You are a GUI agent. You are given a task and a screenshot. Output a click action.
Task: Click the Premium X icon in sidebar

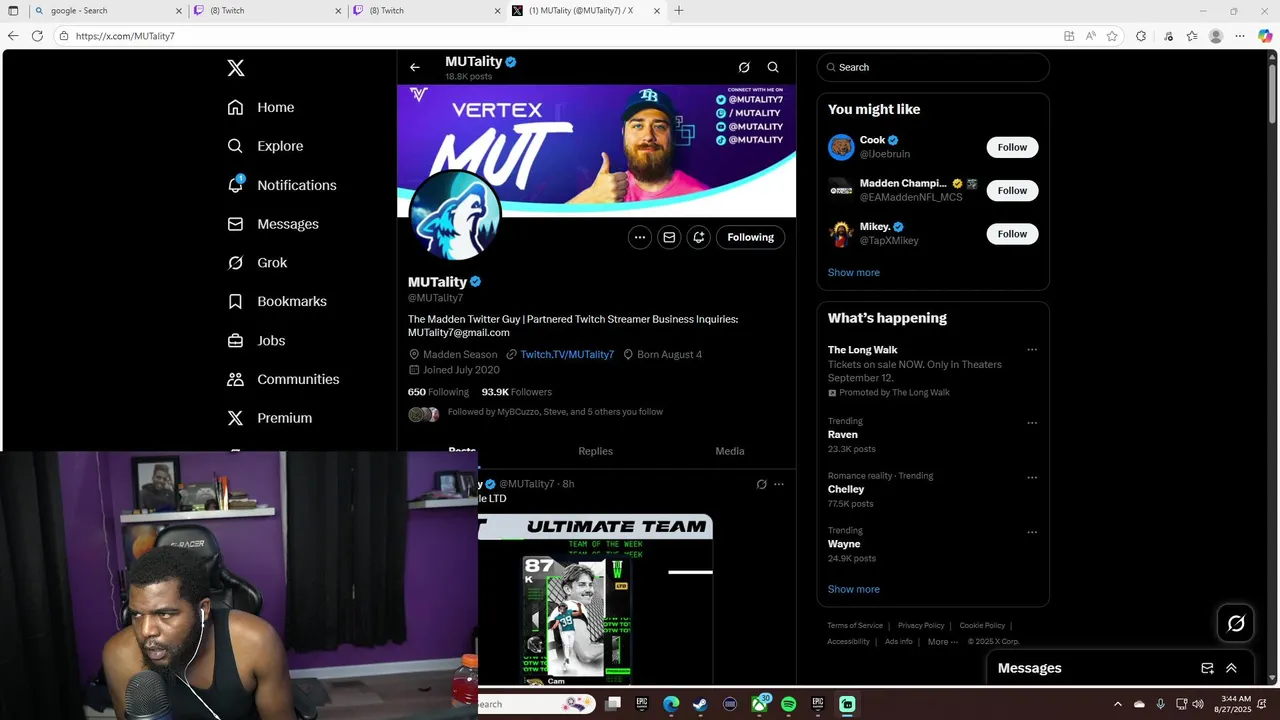coord(235,418)
